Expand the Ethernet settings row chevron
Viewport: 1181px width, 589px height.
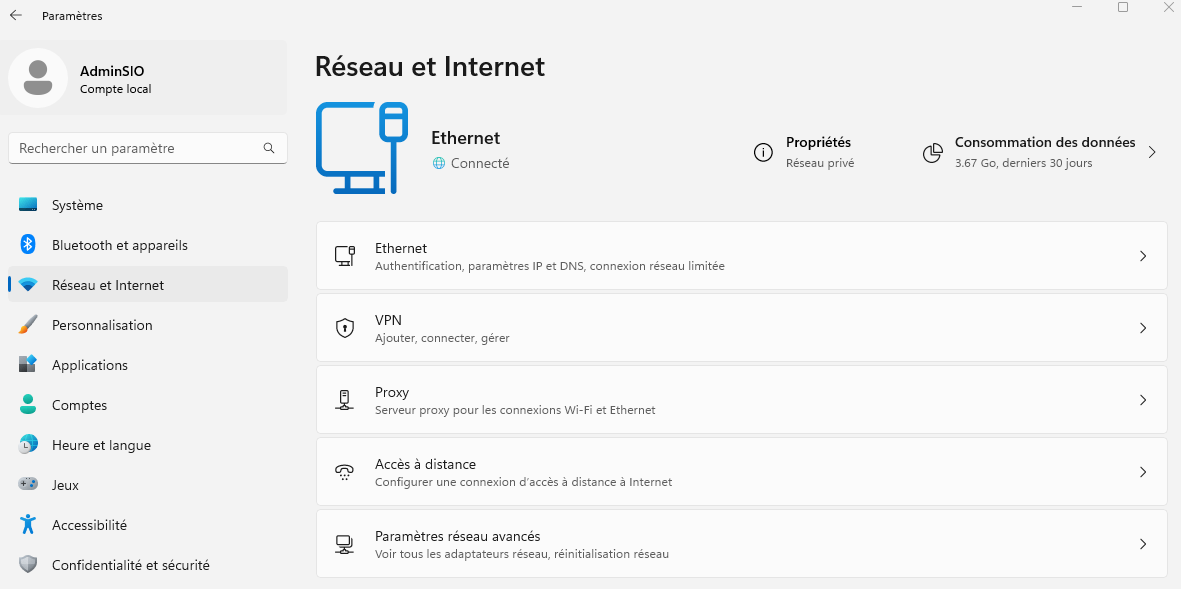click(1142, 256)
